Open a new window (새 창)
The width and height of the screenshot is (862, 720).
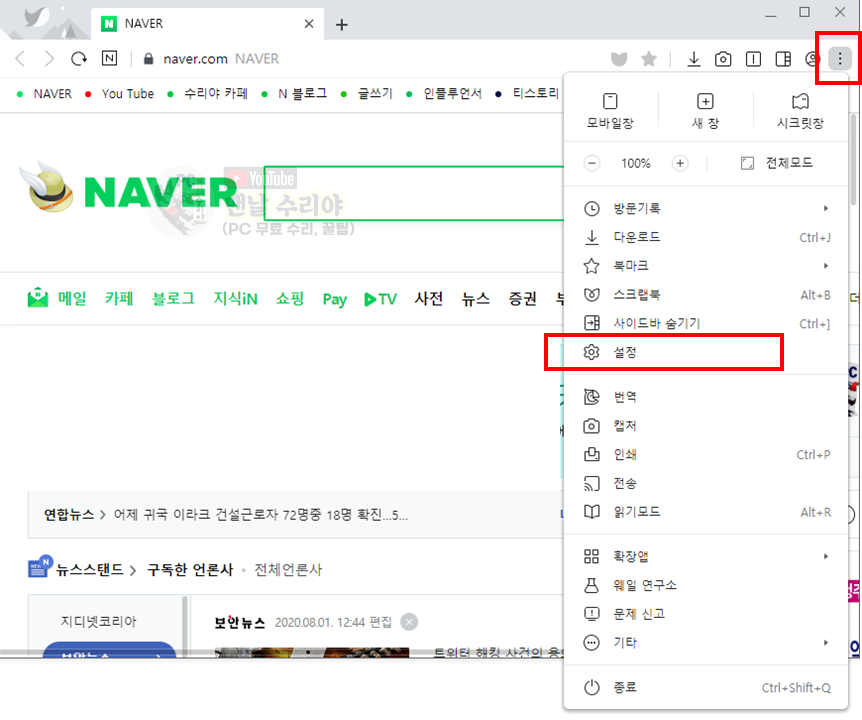(705, 111)
